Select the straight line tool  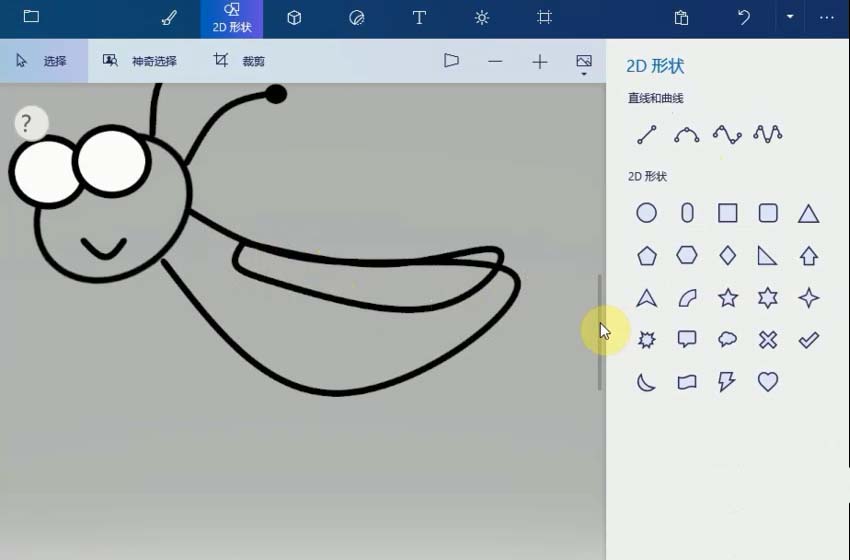click(647, 134)
